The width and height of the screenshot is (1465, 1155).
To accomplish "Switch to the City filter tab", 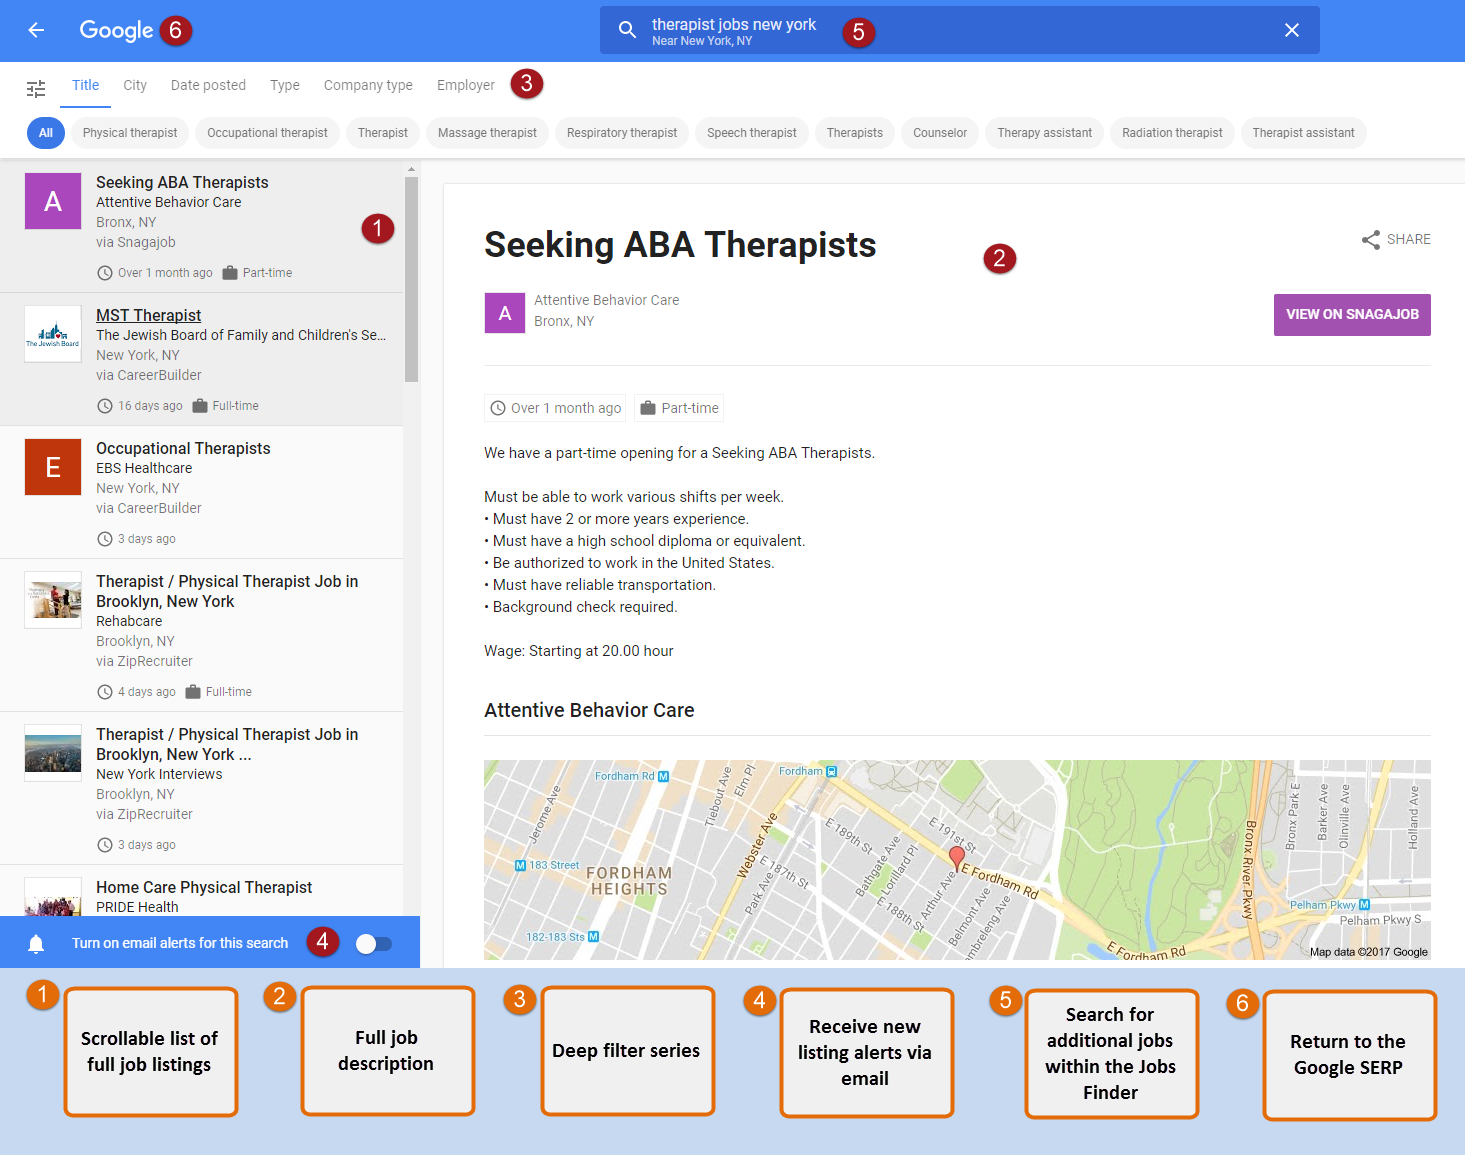I will [x=135, y=85].
